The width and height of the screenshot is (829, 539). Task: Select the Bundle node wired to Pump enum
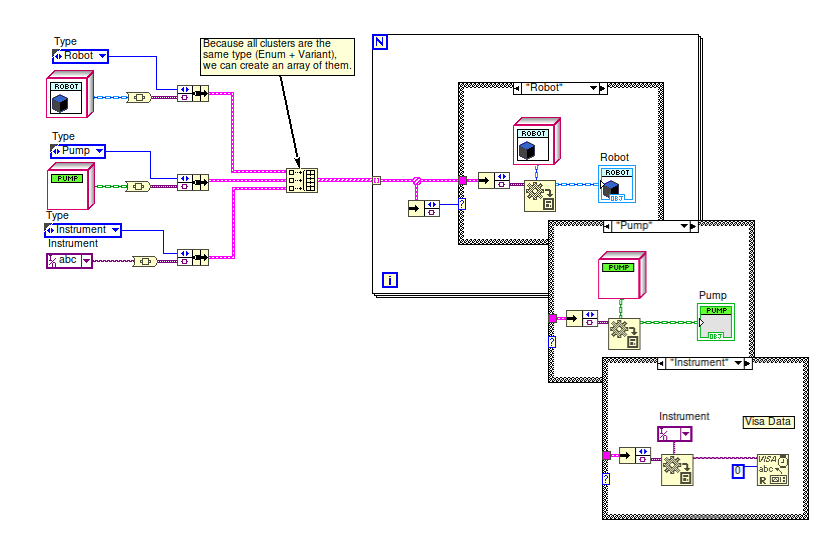point(193,182)
